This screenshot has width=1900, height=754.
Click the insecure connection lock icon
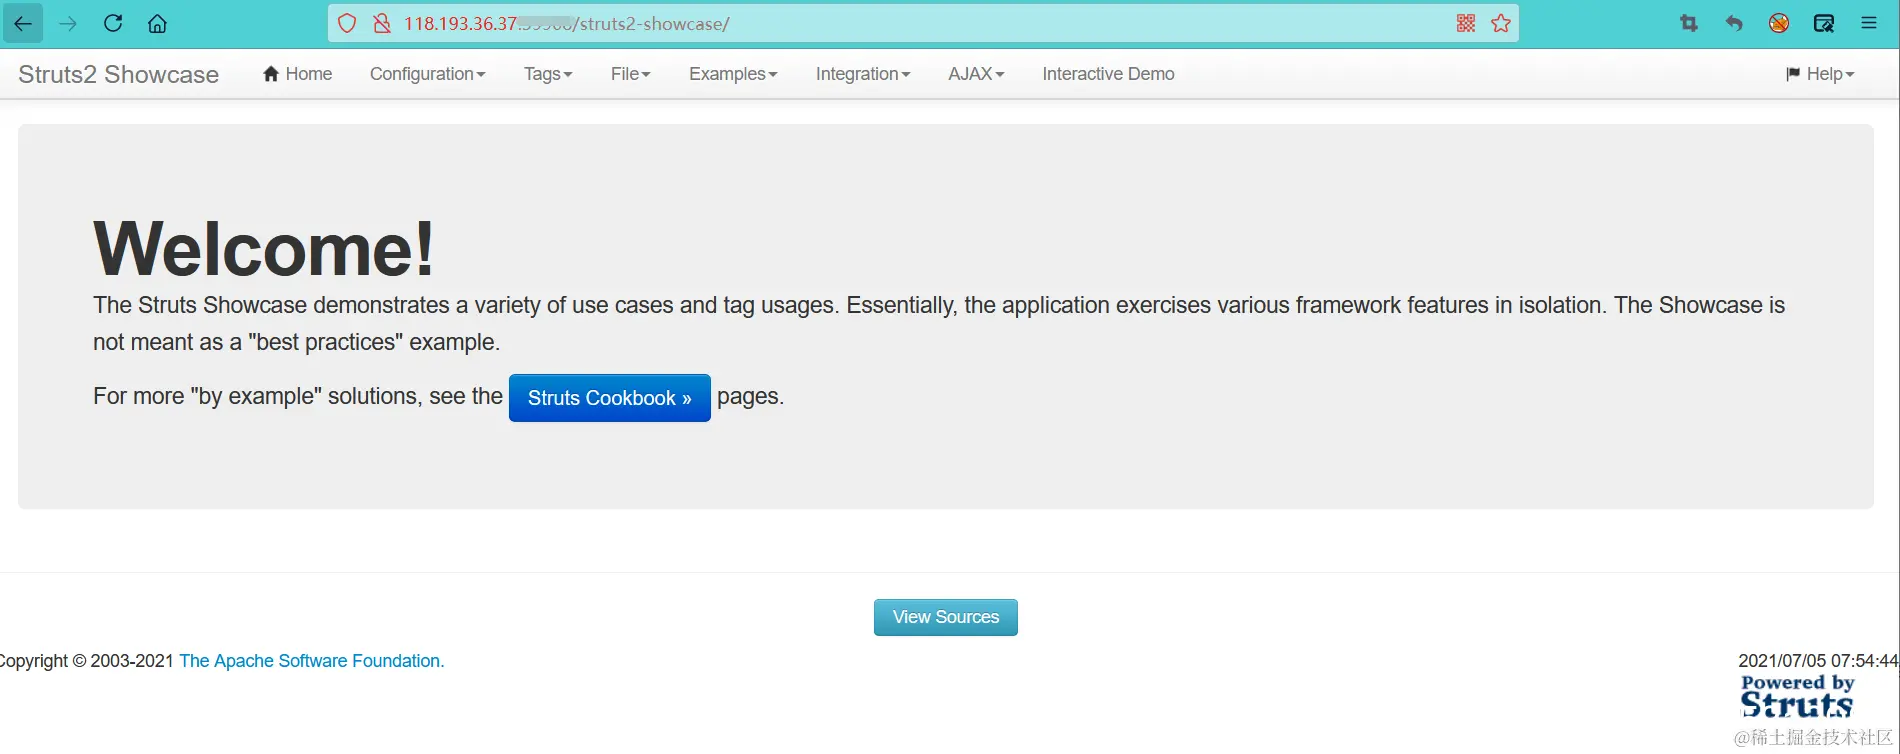point(381,23)
